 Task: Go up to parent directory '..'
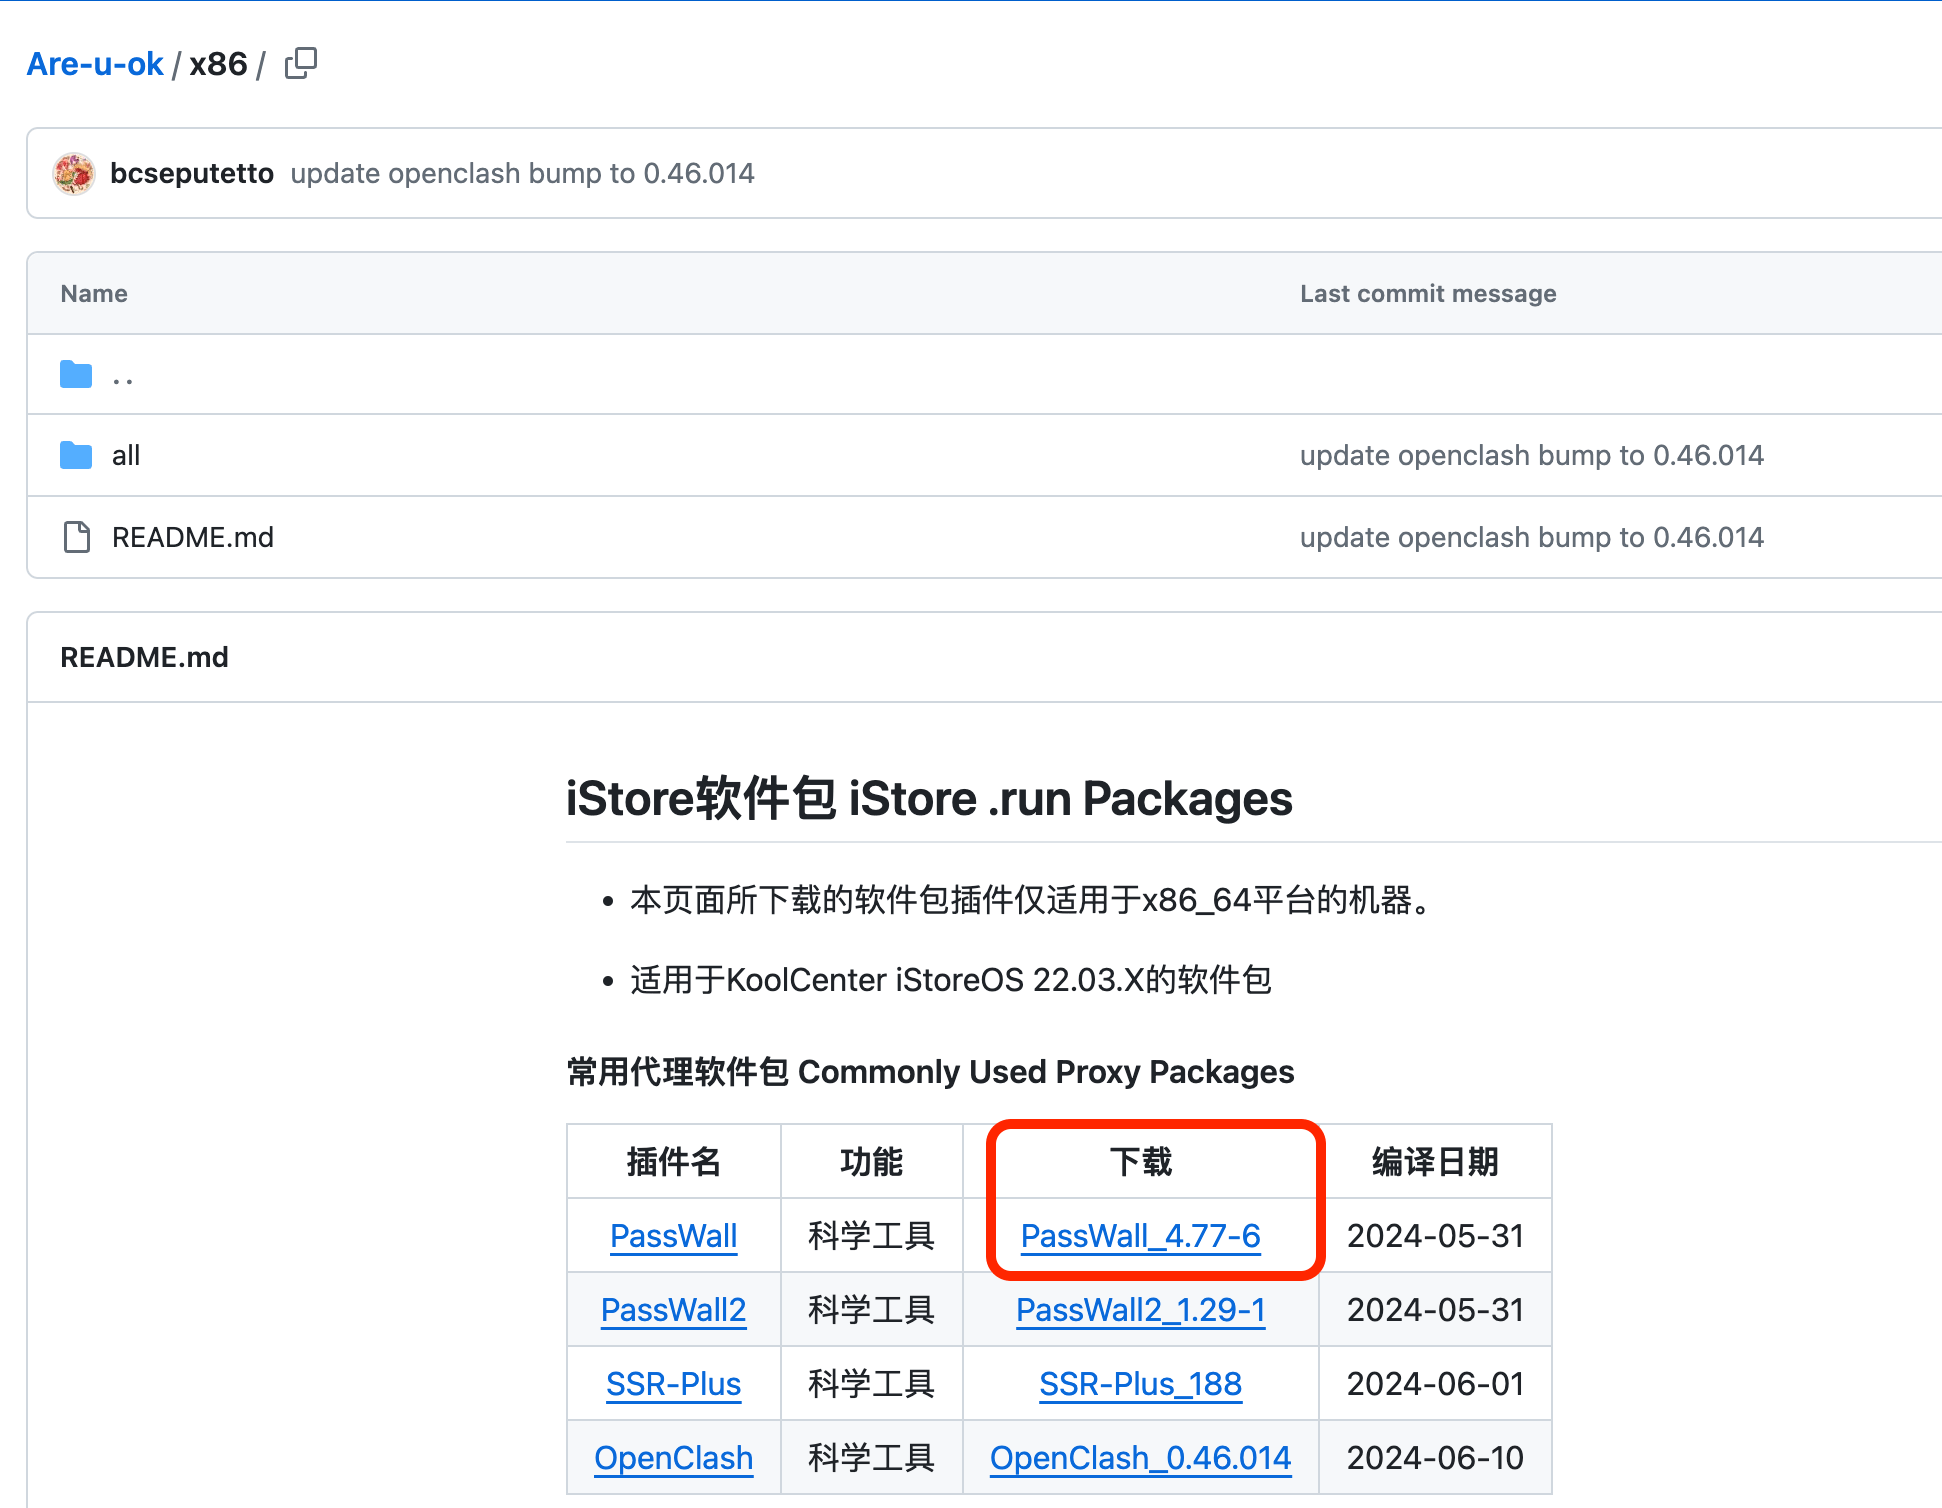(x=123, y=377)
